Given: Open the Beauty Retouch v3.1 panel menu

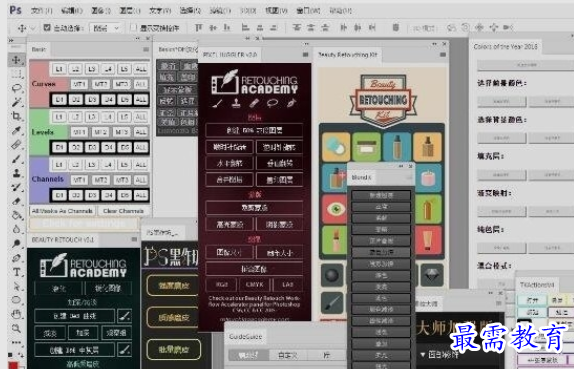Looking at the screenshot, I should coord(134,239).
